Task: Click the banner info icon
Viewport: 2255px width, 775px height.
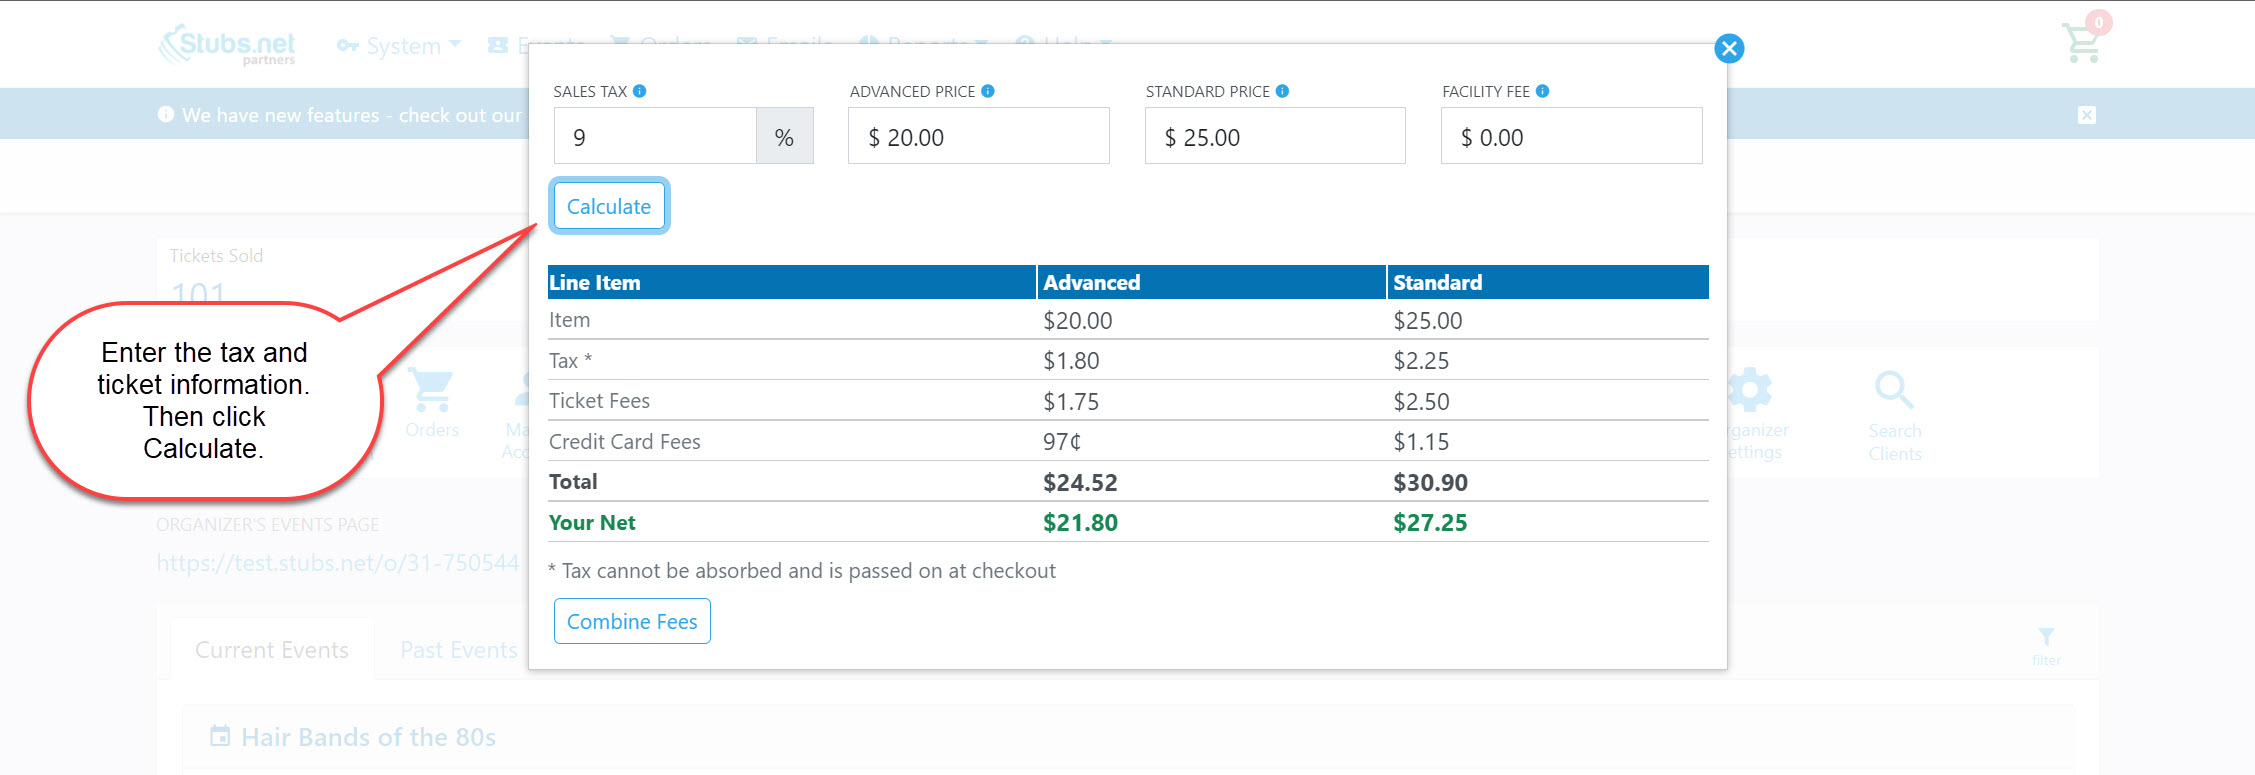Action: pyautogui.click(x=166, y=115)
